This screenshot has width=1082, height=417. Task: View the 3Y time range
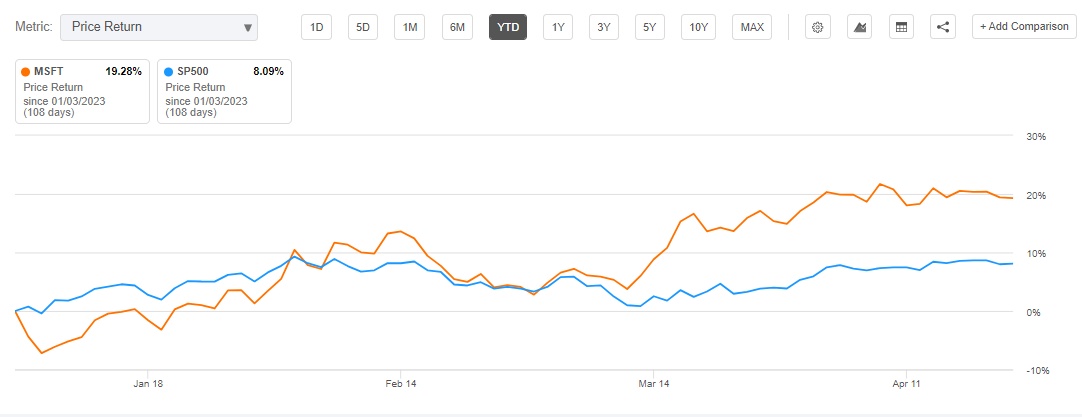(x=604, y=27)
